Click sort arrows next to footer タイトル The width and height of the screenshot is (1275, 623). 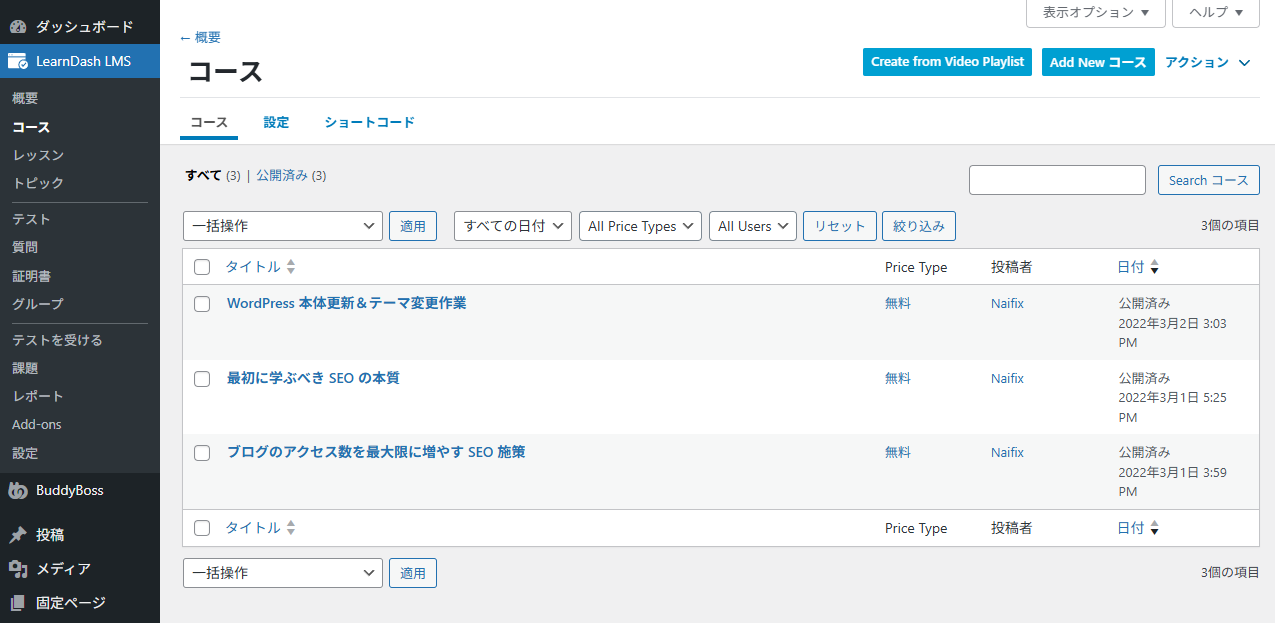pyautogui.click(x=291, y=528)
